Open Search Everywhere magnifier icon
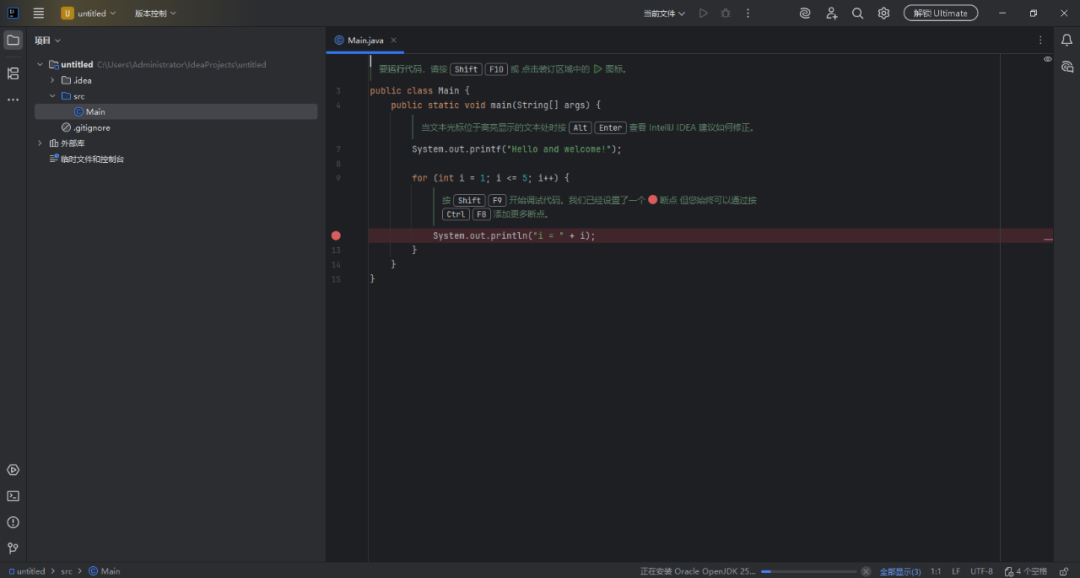 (857, 13)
